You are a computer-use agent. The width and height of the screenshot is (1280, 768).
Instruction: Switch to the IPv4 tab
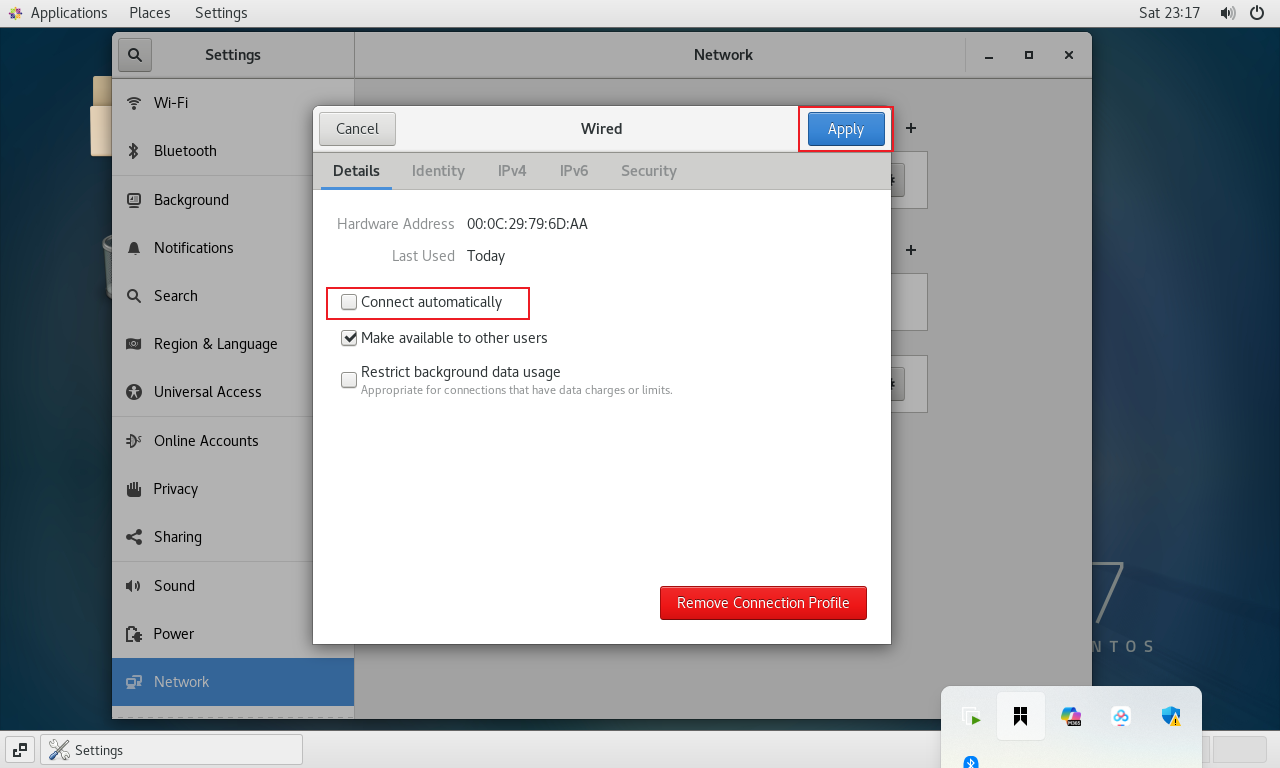(512, 171)
